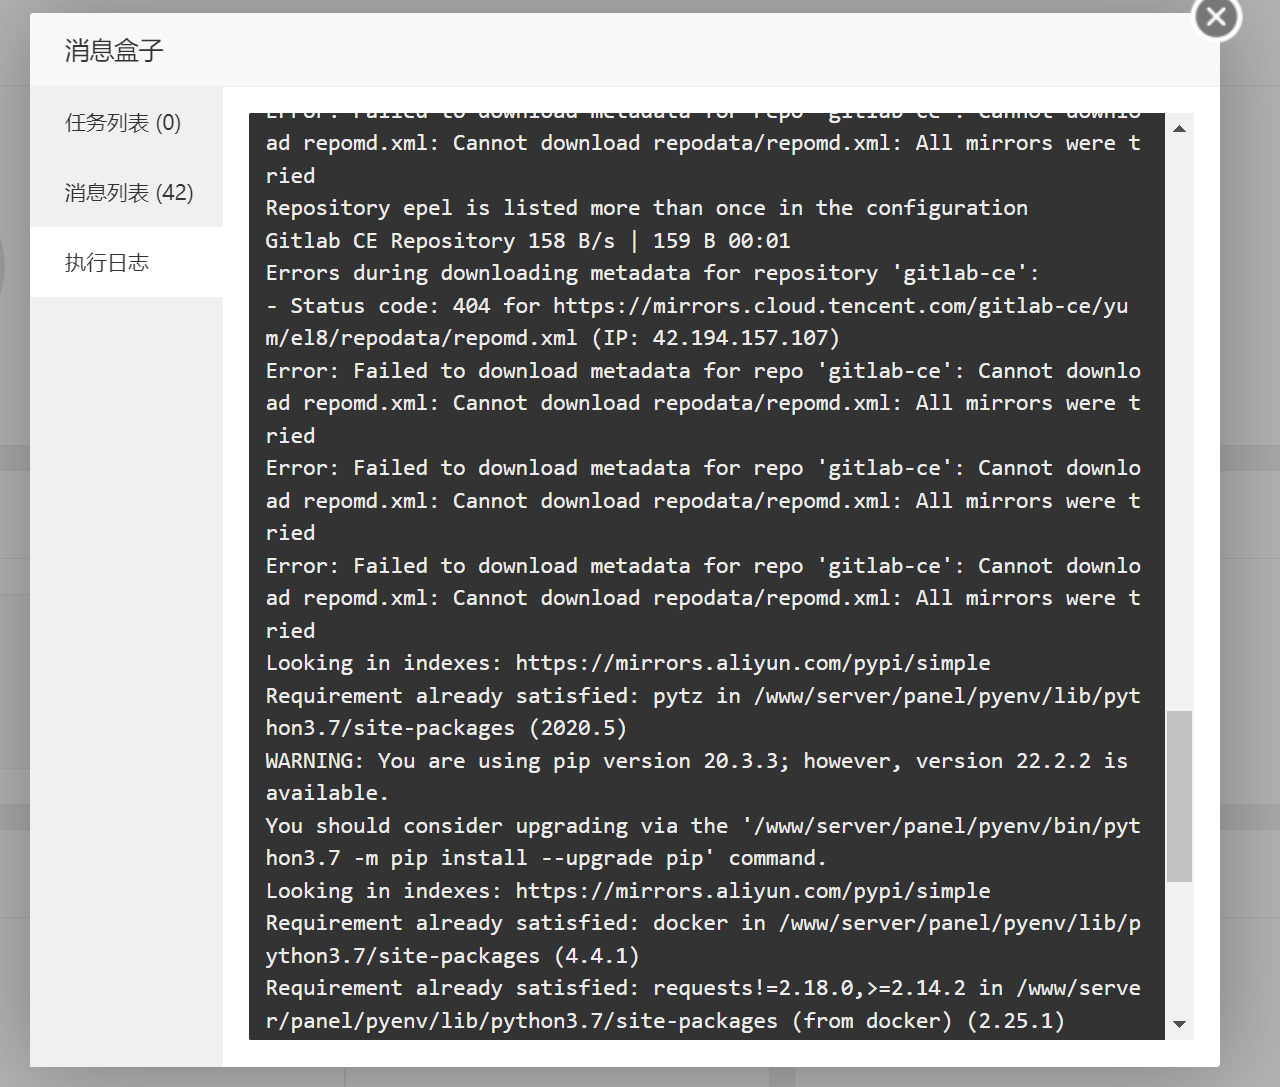Click the 'You should consider upgrading' line

point(703,842)
